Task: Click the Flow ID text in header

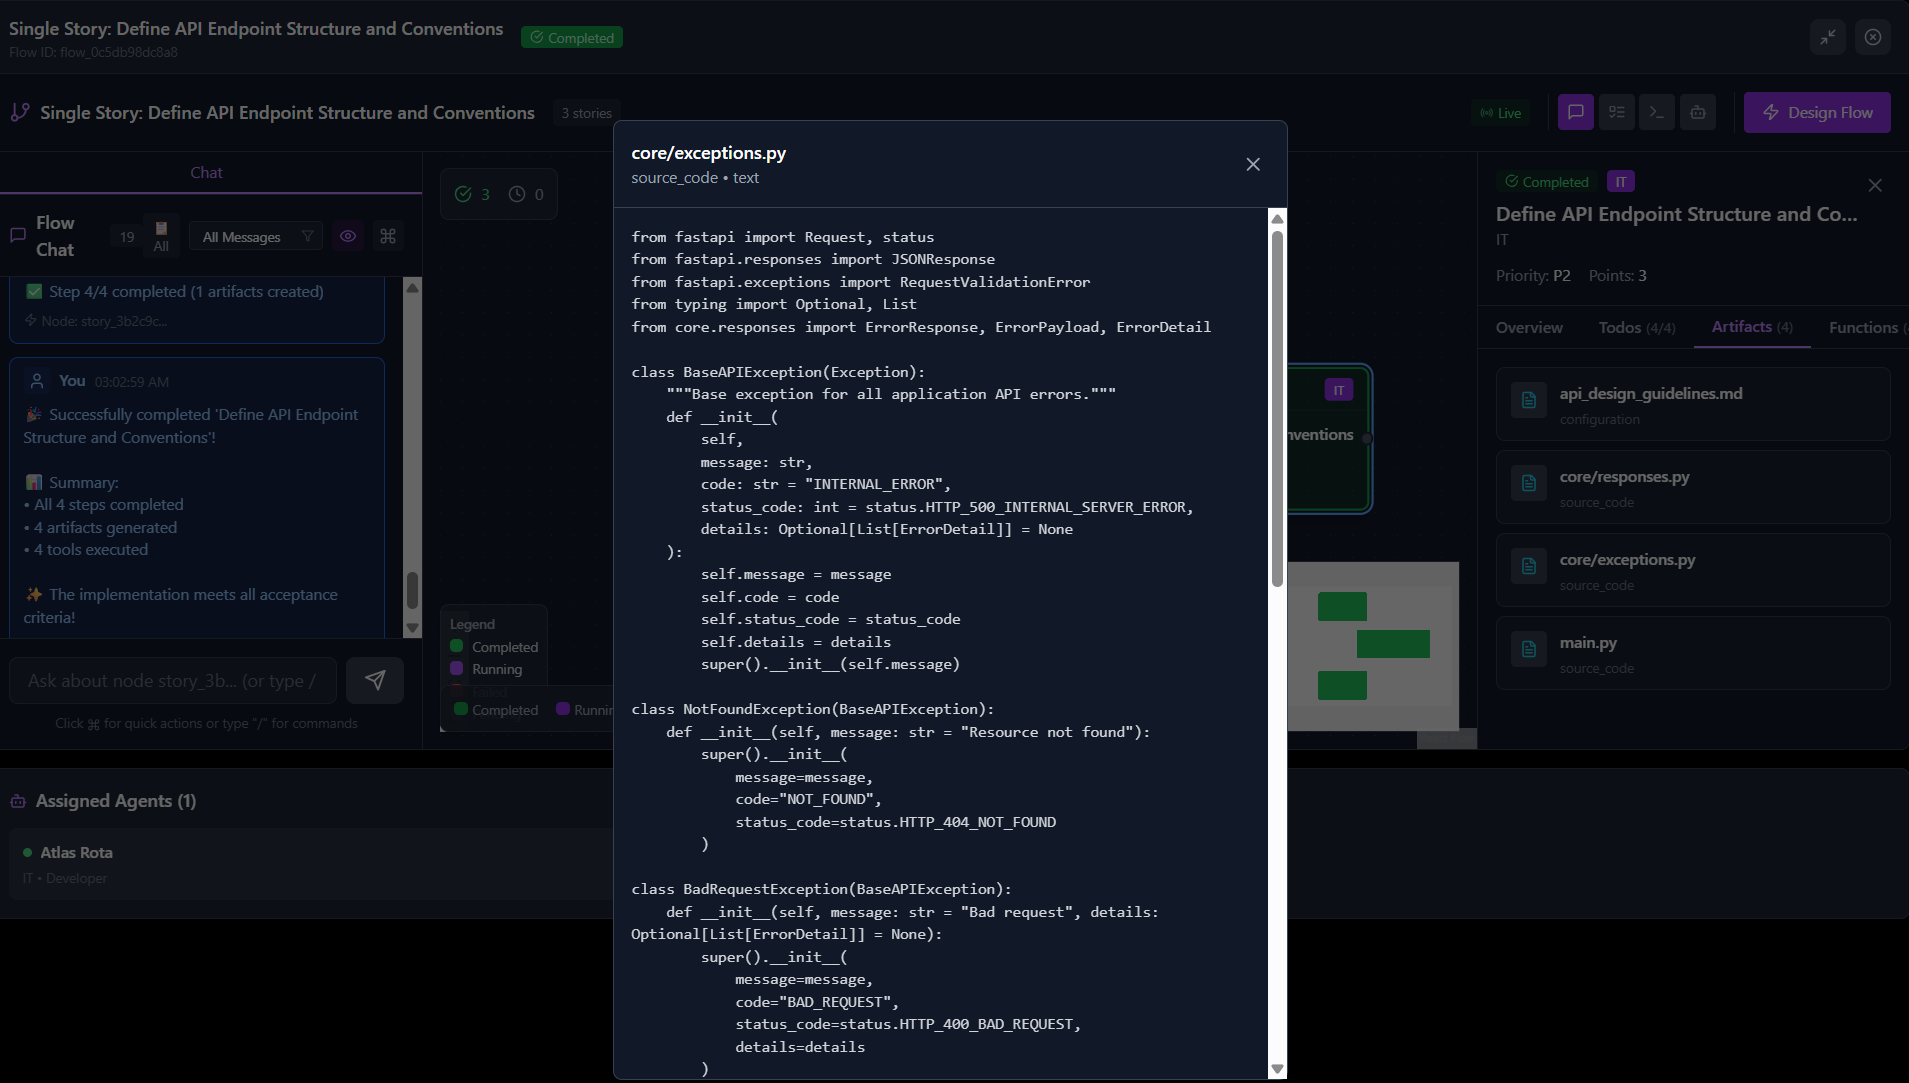Action: (93, 52)
